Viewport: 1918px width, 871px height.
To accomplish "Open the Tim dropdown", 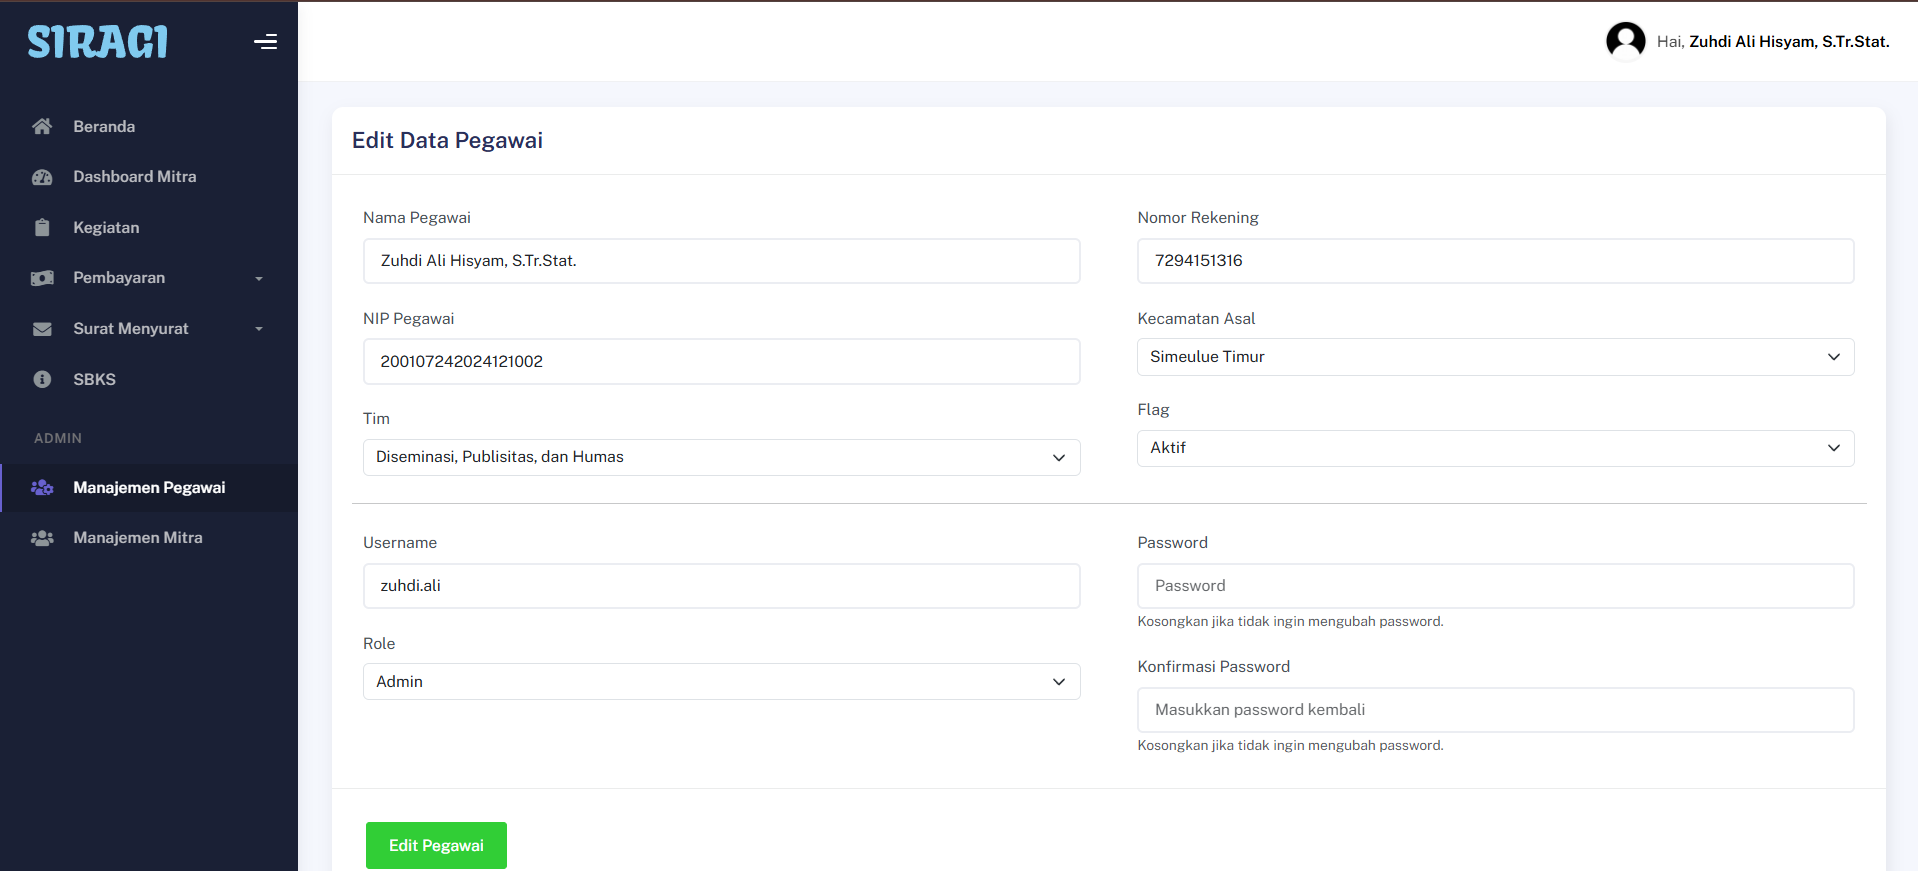I will click(720, 457).
